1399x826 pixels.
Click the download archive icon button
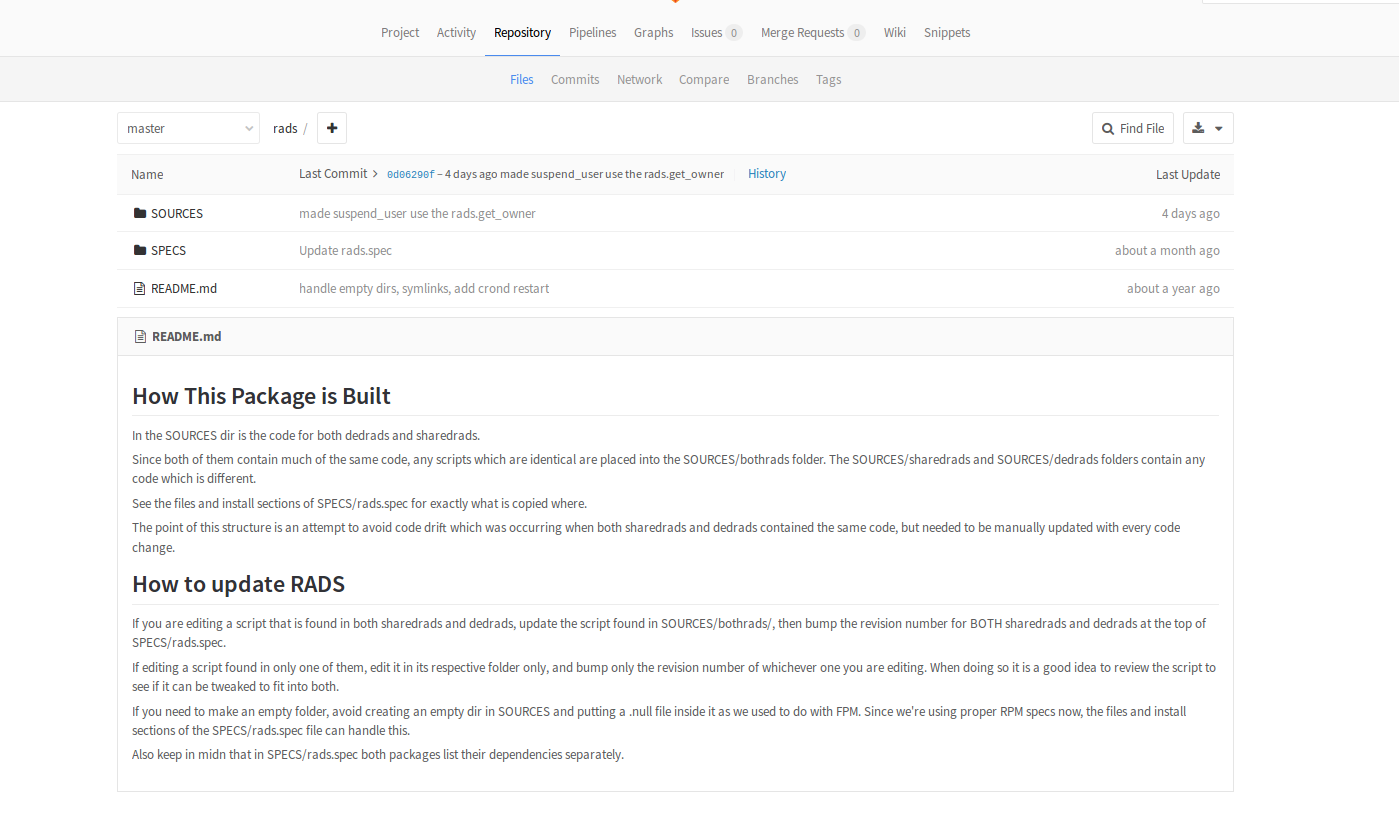point(1198,128)
